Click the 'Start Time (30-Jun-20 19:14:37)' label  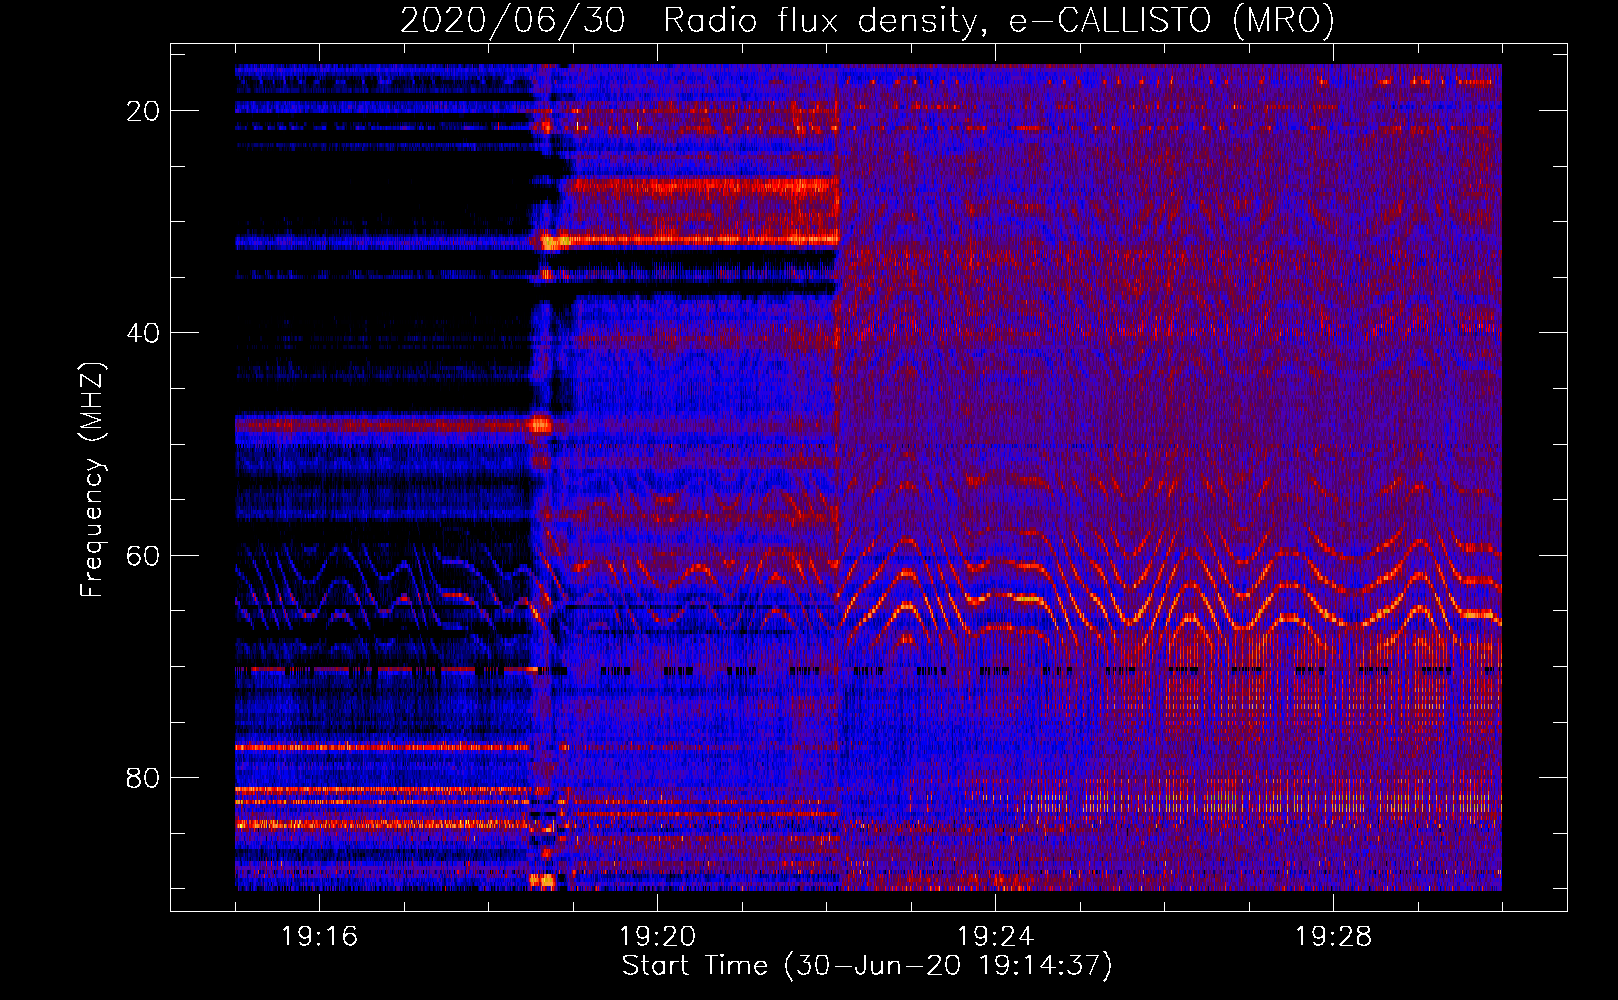click(x=867, y=966)
